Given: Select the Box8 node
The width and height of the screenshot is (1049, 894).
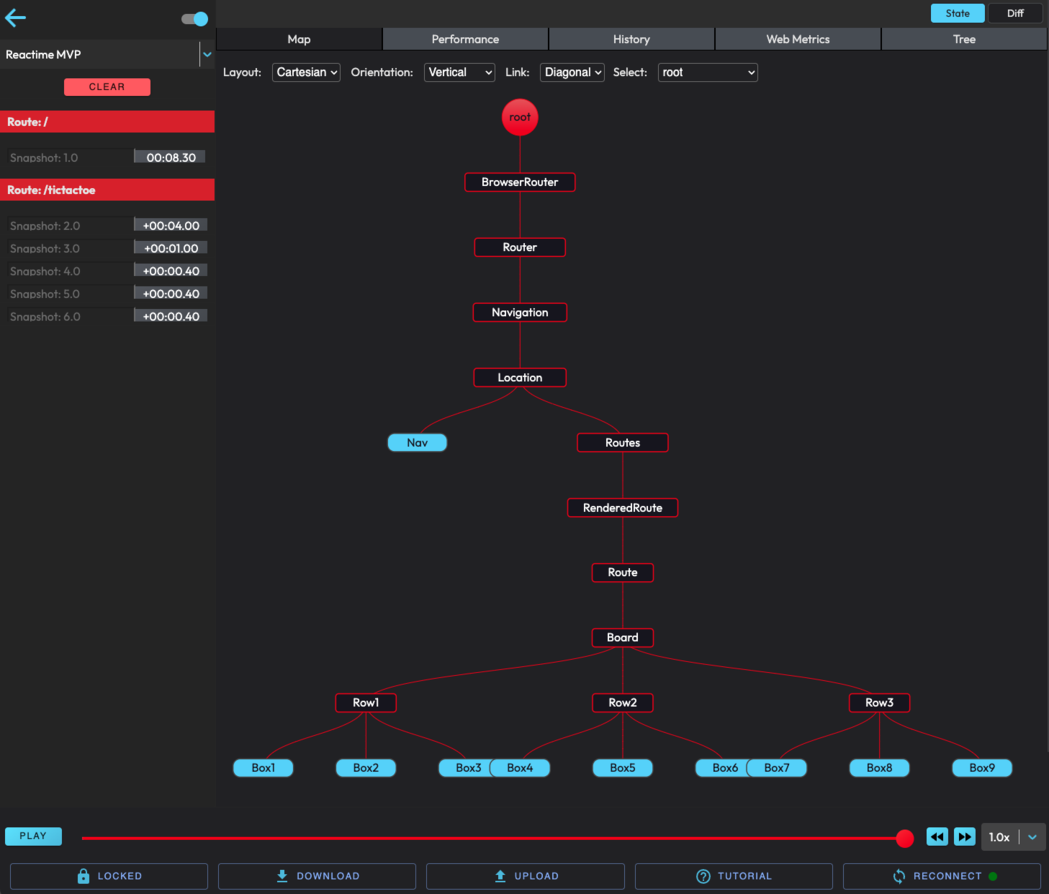Looking at the screenshot, I should click(x=879, y=768).
